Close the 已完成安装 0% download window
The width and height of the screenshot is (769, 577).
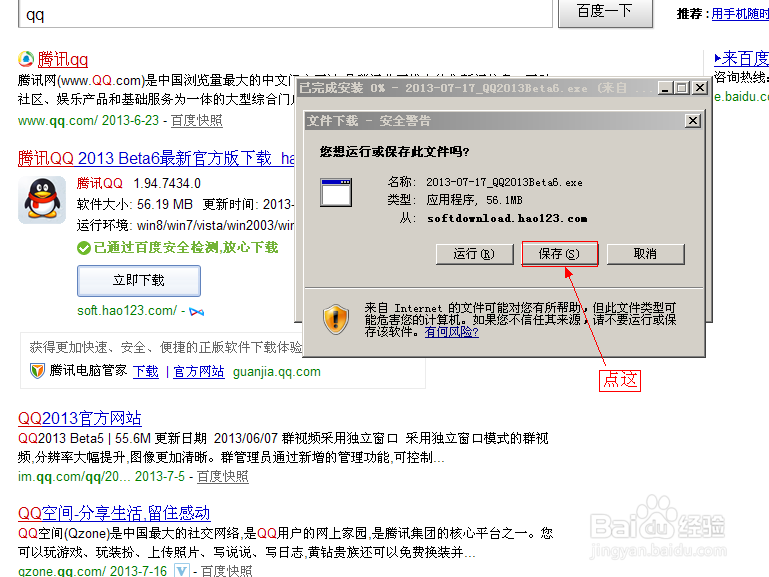coord(699,88)
